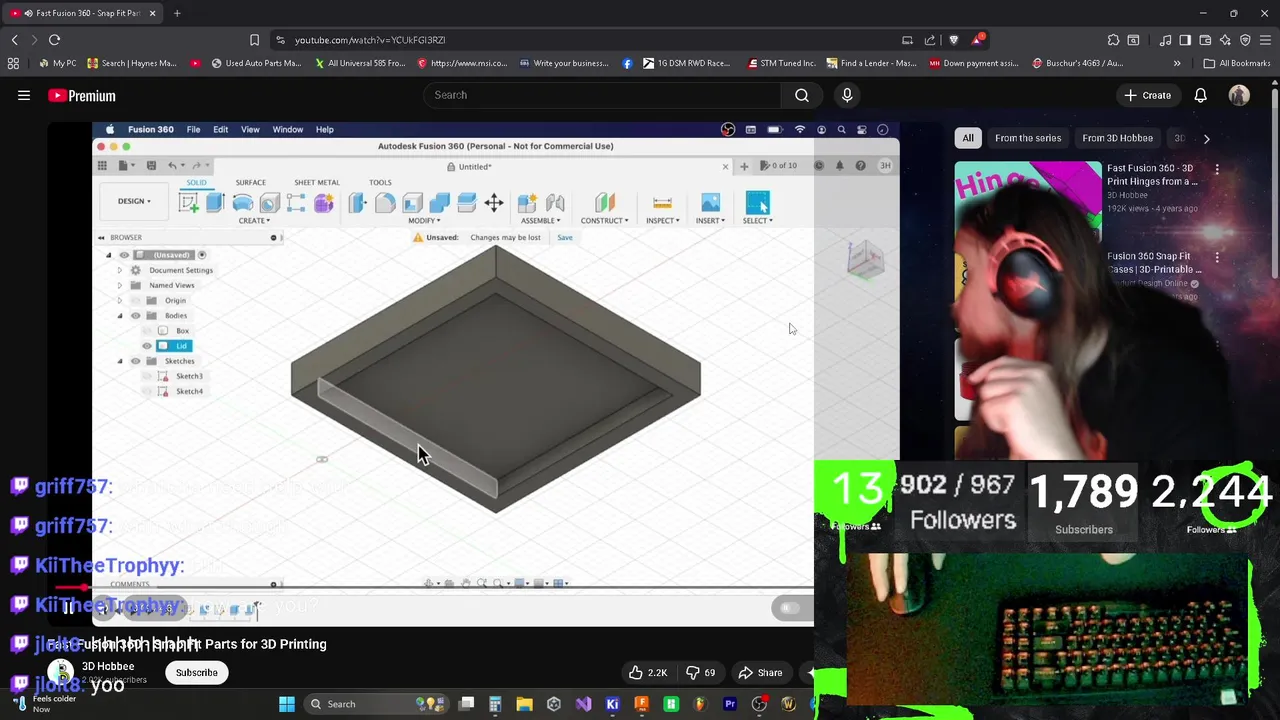Screen dimensions: 1280x720
Task: Open the Rectangular Pattern tool
Action: (296, 203)
